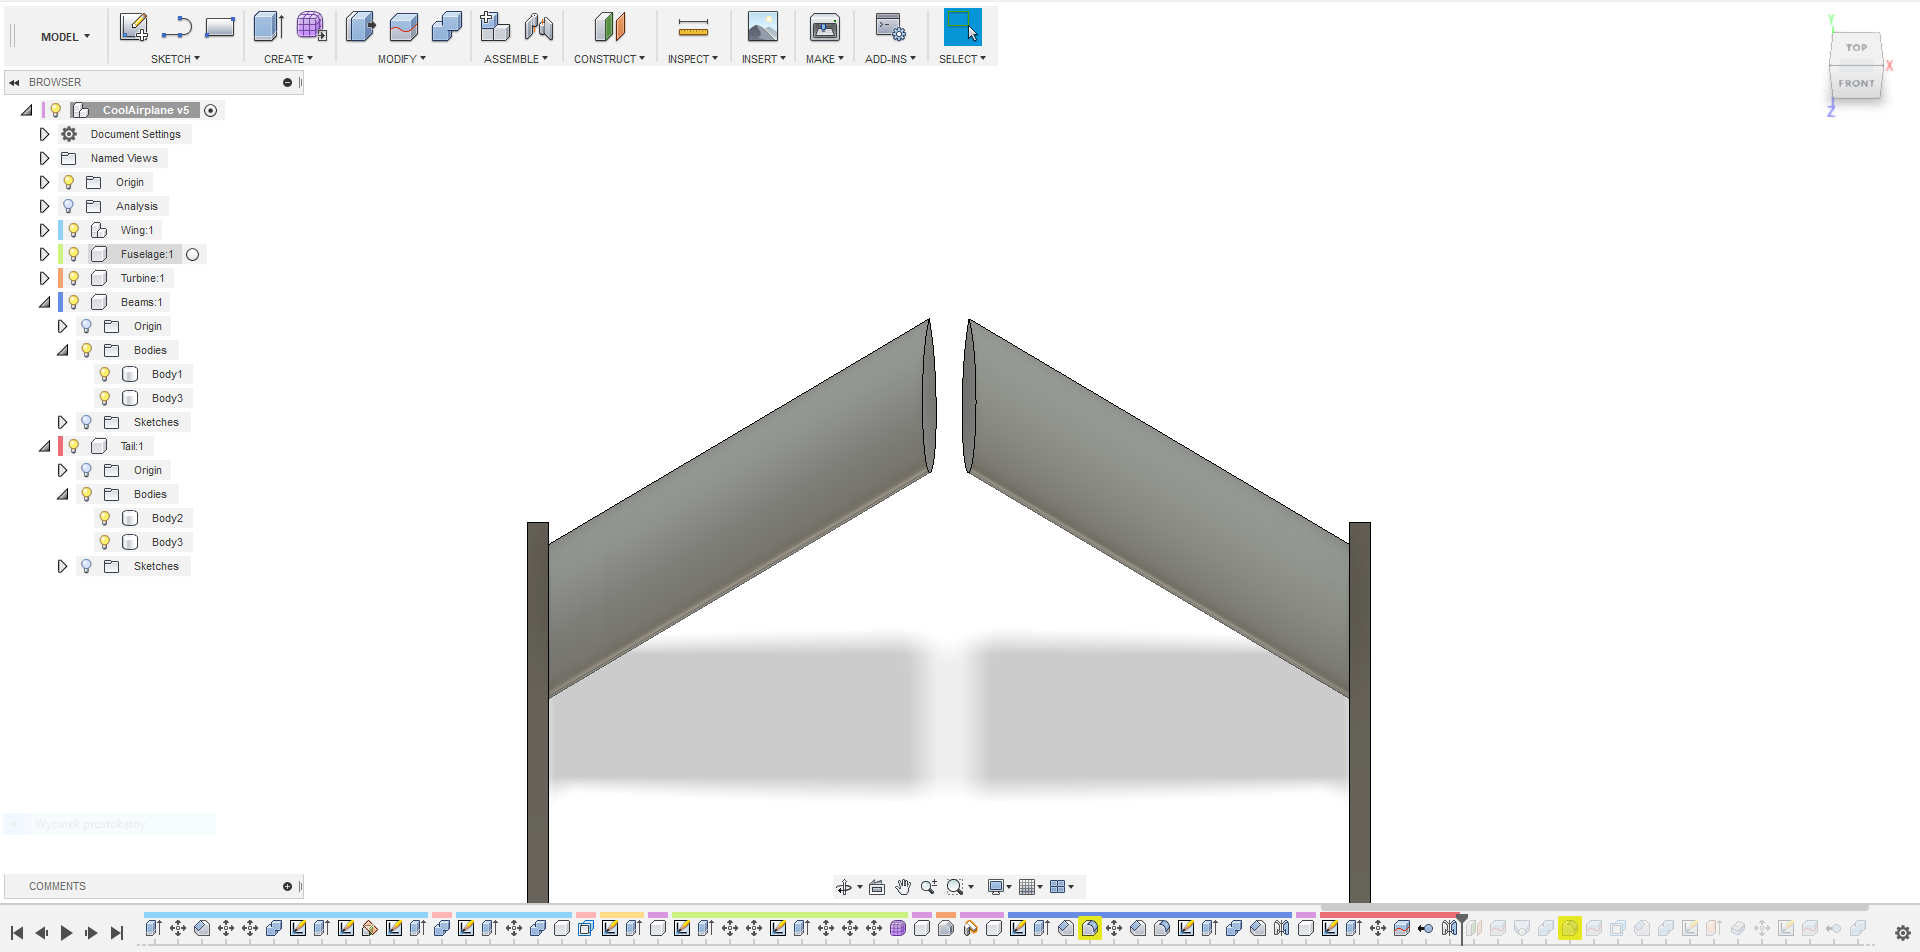Click the Fillet tool icon
Image resolution: width=1920 pixels, height=952 pixels.
coord(404,27)
